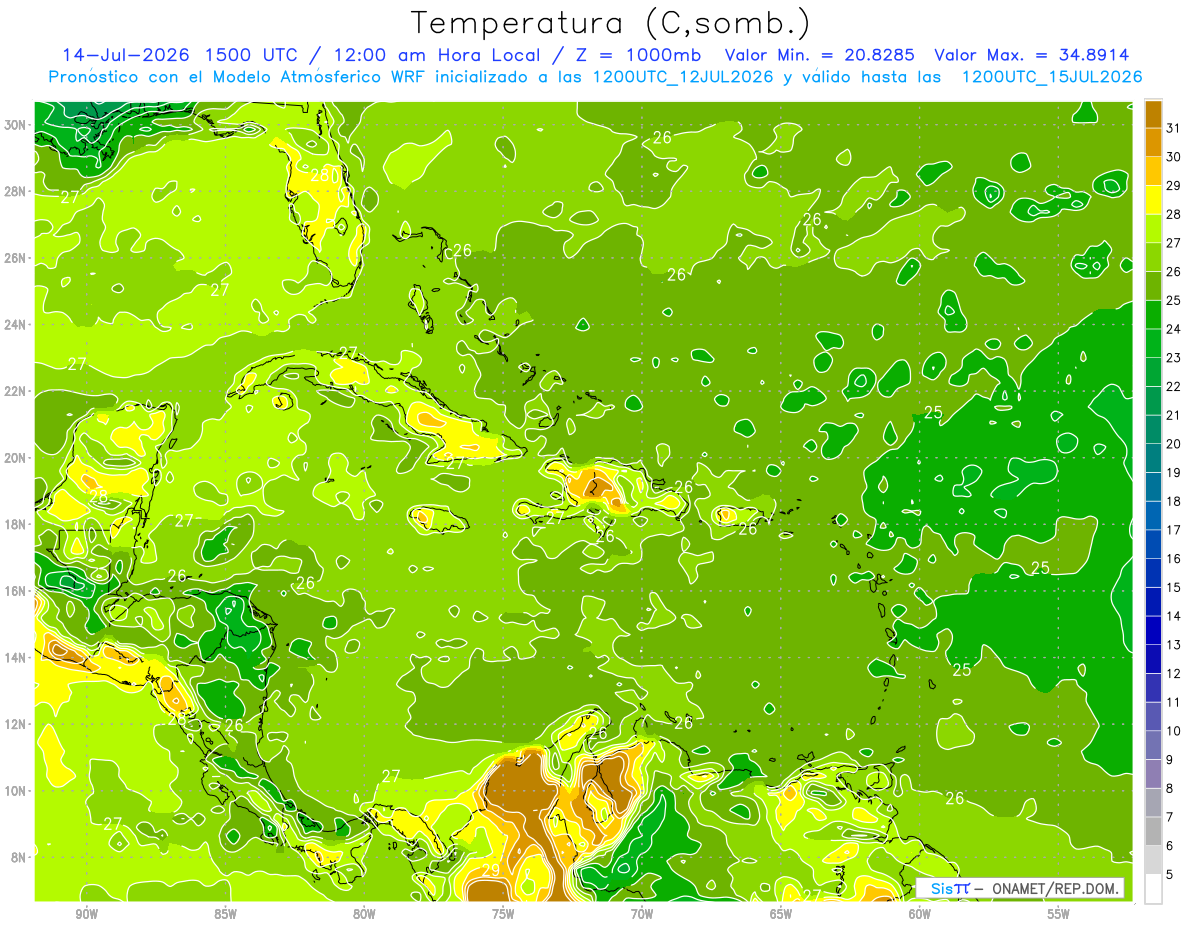Click the "55W" longitude axis label
Viewport: 1200px width, 927px height.
tap(1059, 914)
